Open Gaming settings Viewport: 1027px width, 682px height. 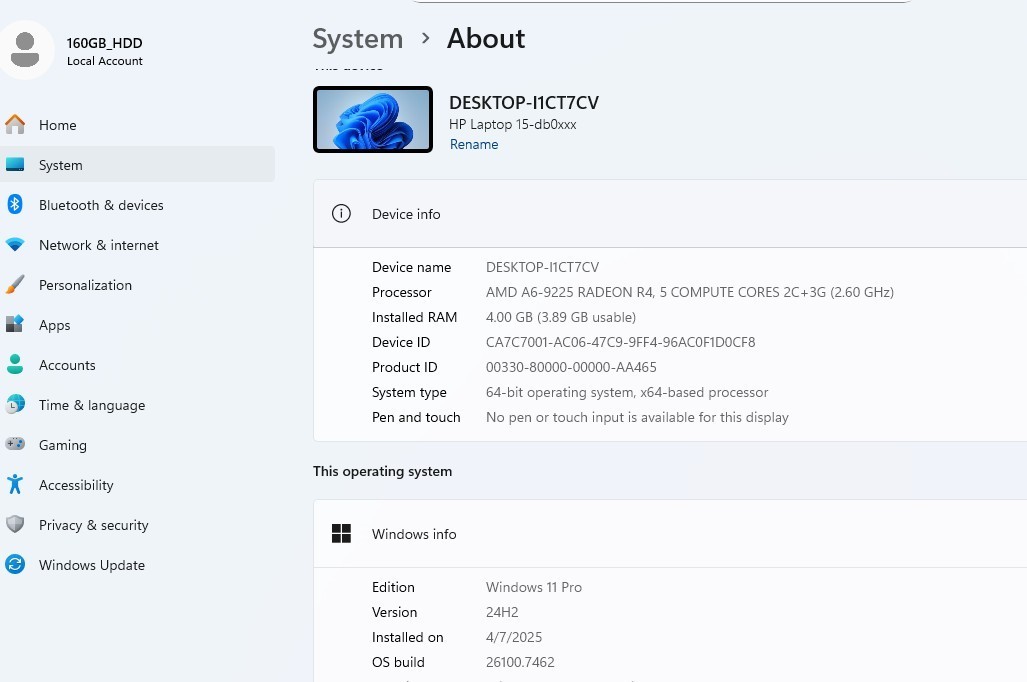[138, 444]
